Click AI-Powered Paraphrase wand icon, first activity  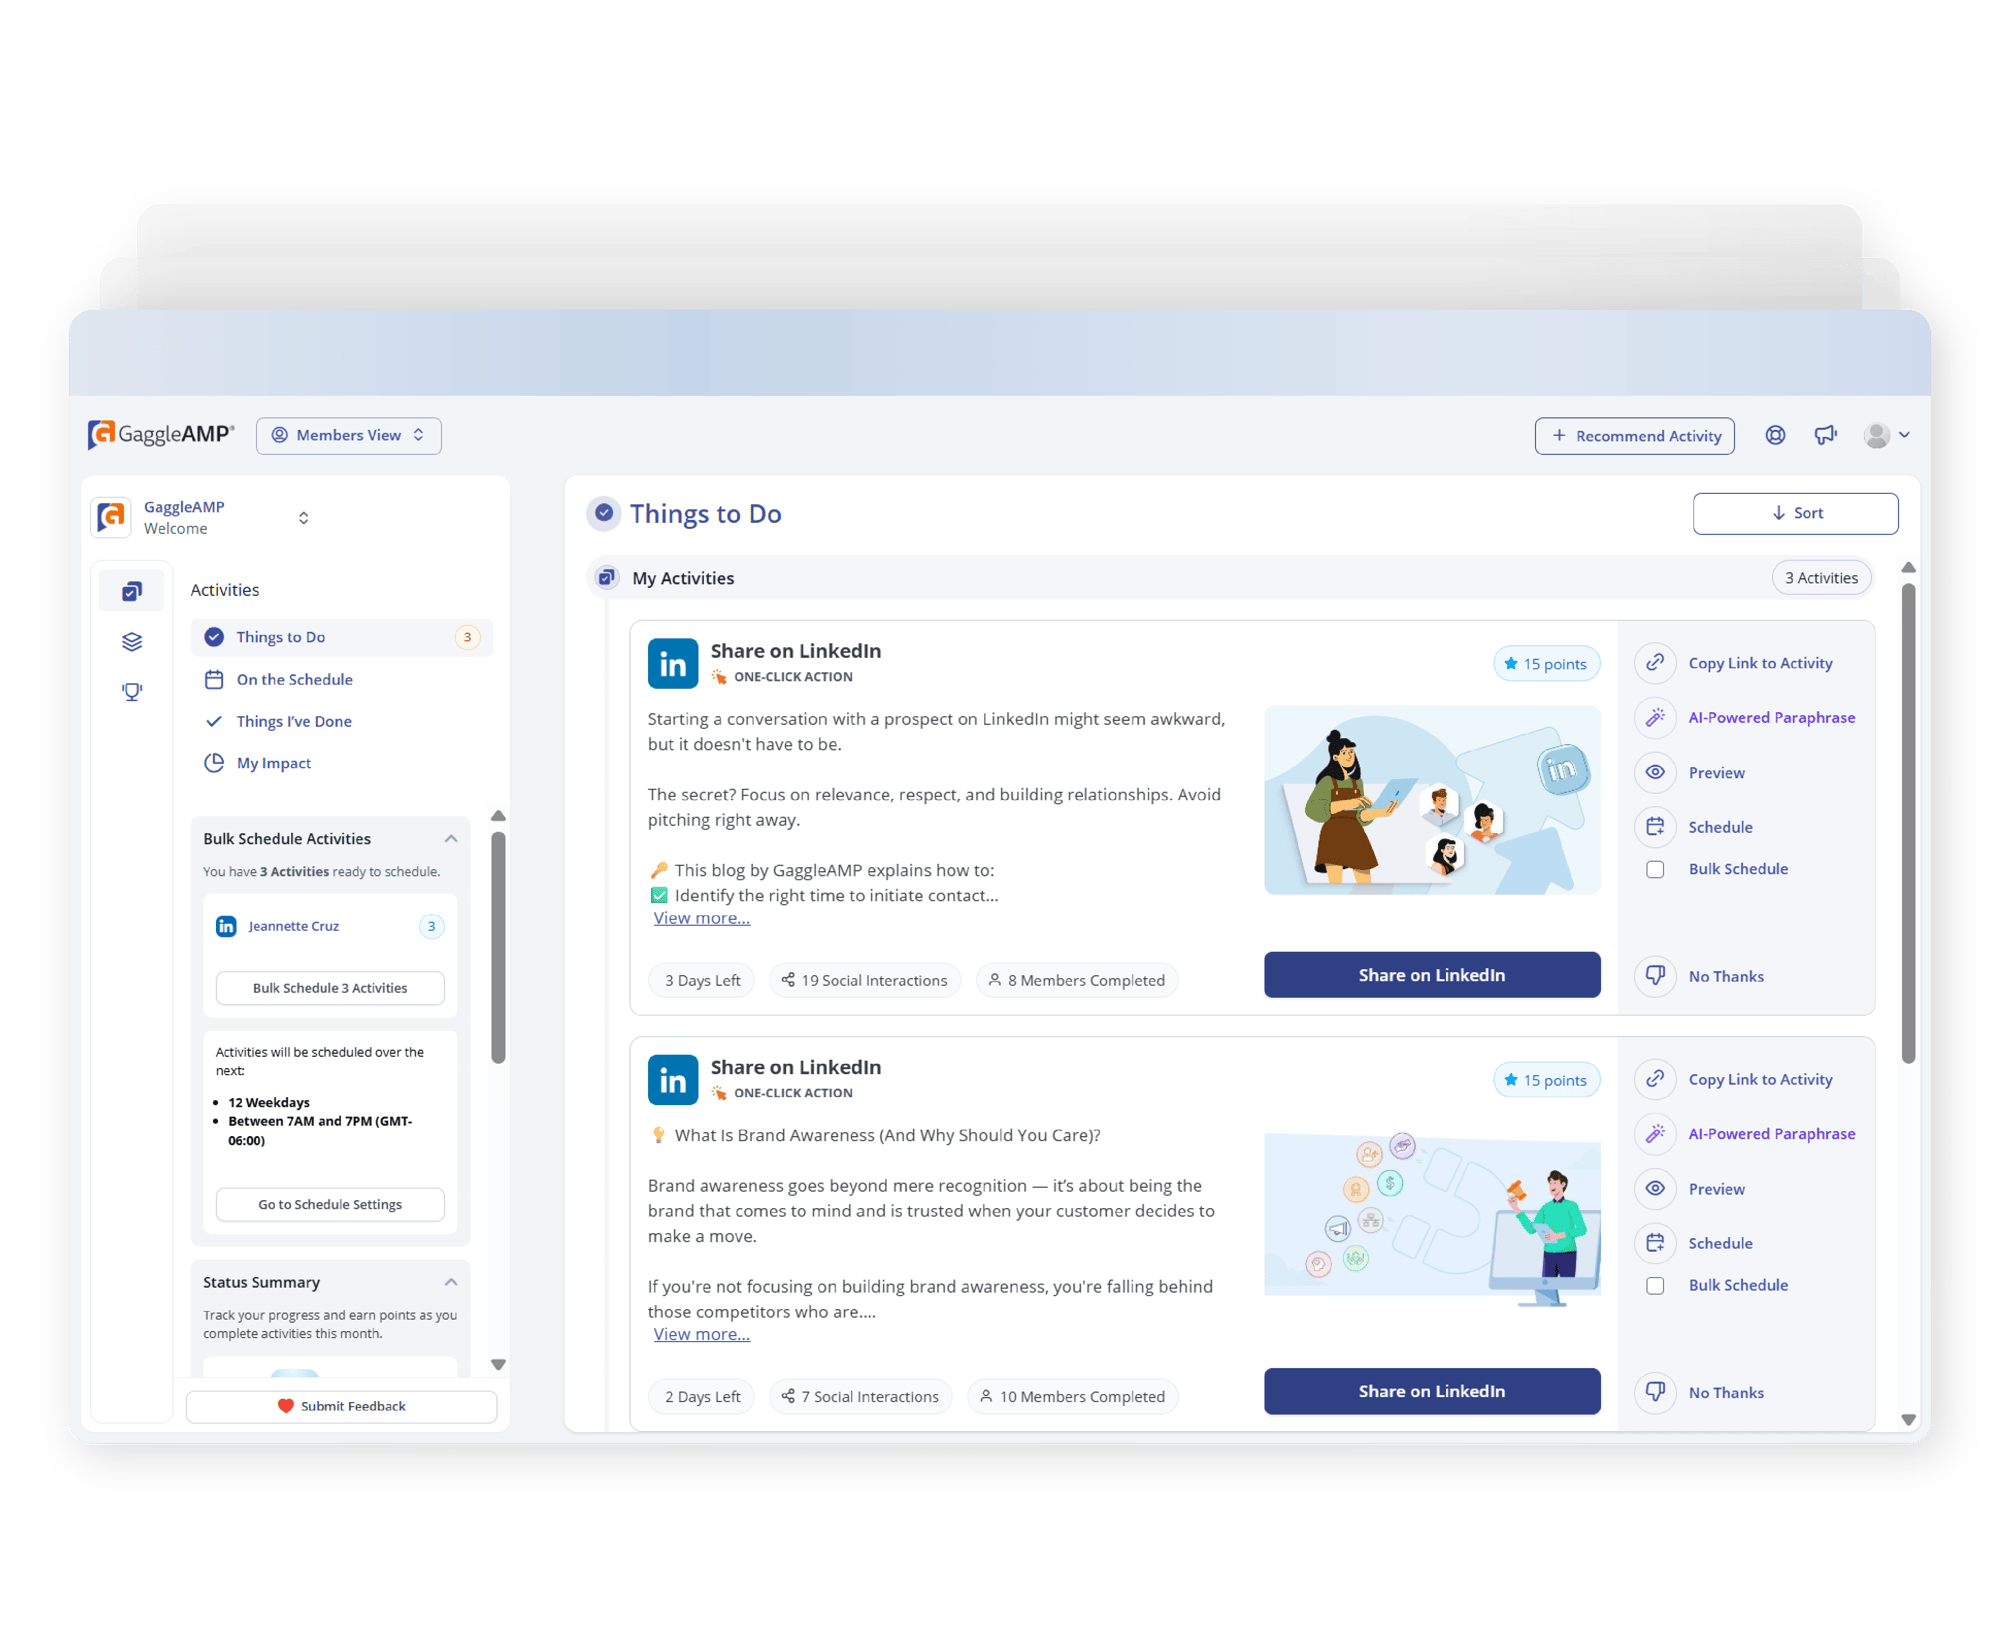[x=1655, y=717]
